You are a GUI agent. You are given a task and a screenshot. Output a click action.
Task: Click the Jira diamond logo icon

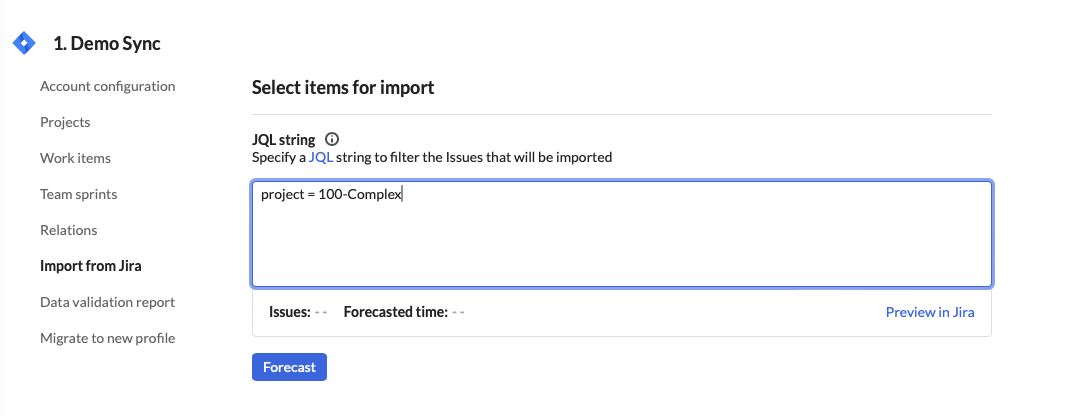[23, 44]
